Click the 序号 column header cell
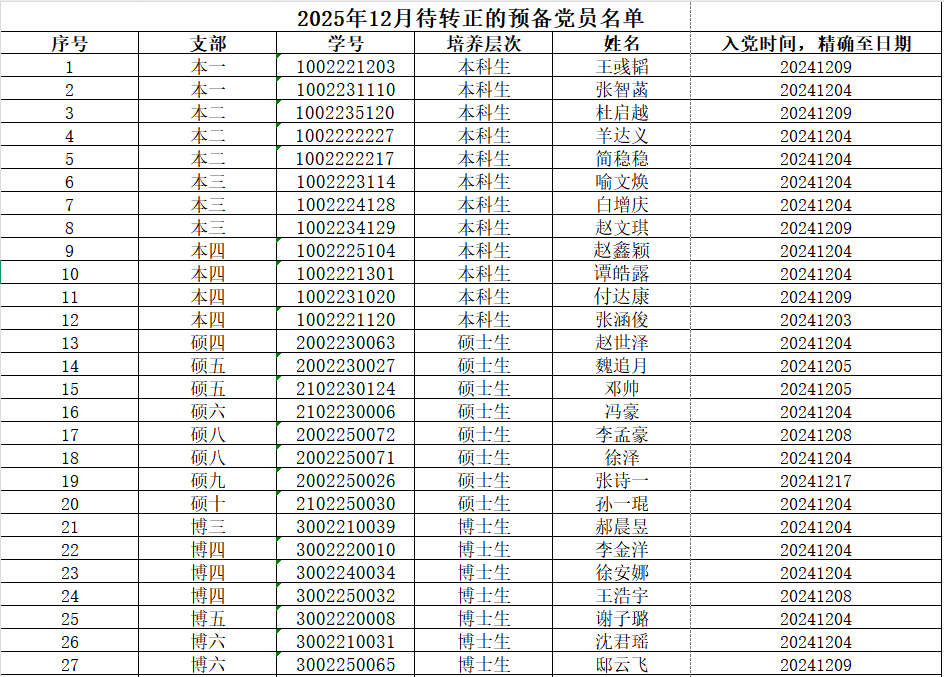Screen dimensions: 944x677 69,44
